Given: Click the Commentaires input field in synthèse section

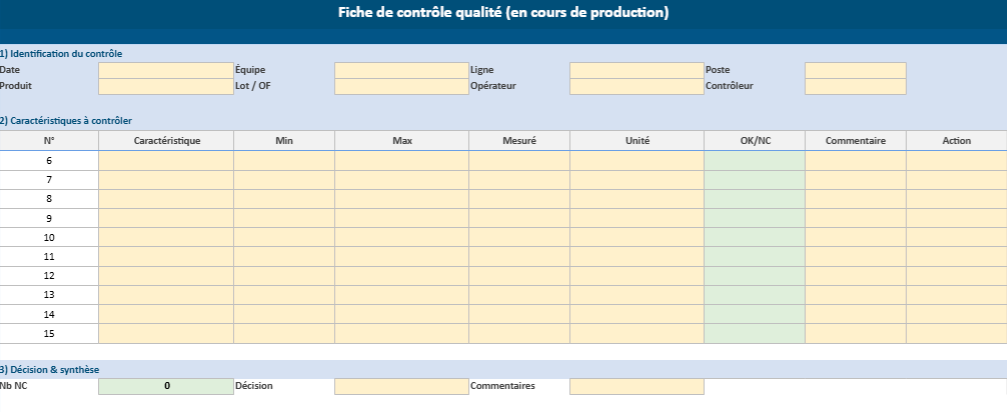Looking at the screenshot, I should pyautogui.click(x=637, y=386).
